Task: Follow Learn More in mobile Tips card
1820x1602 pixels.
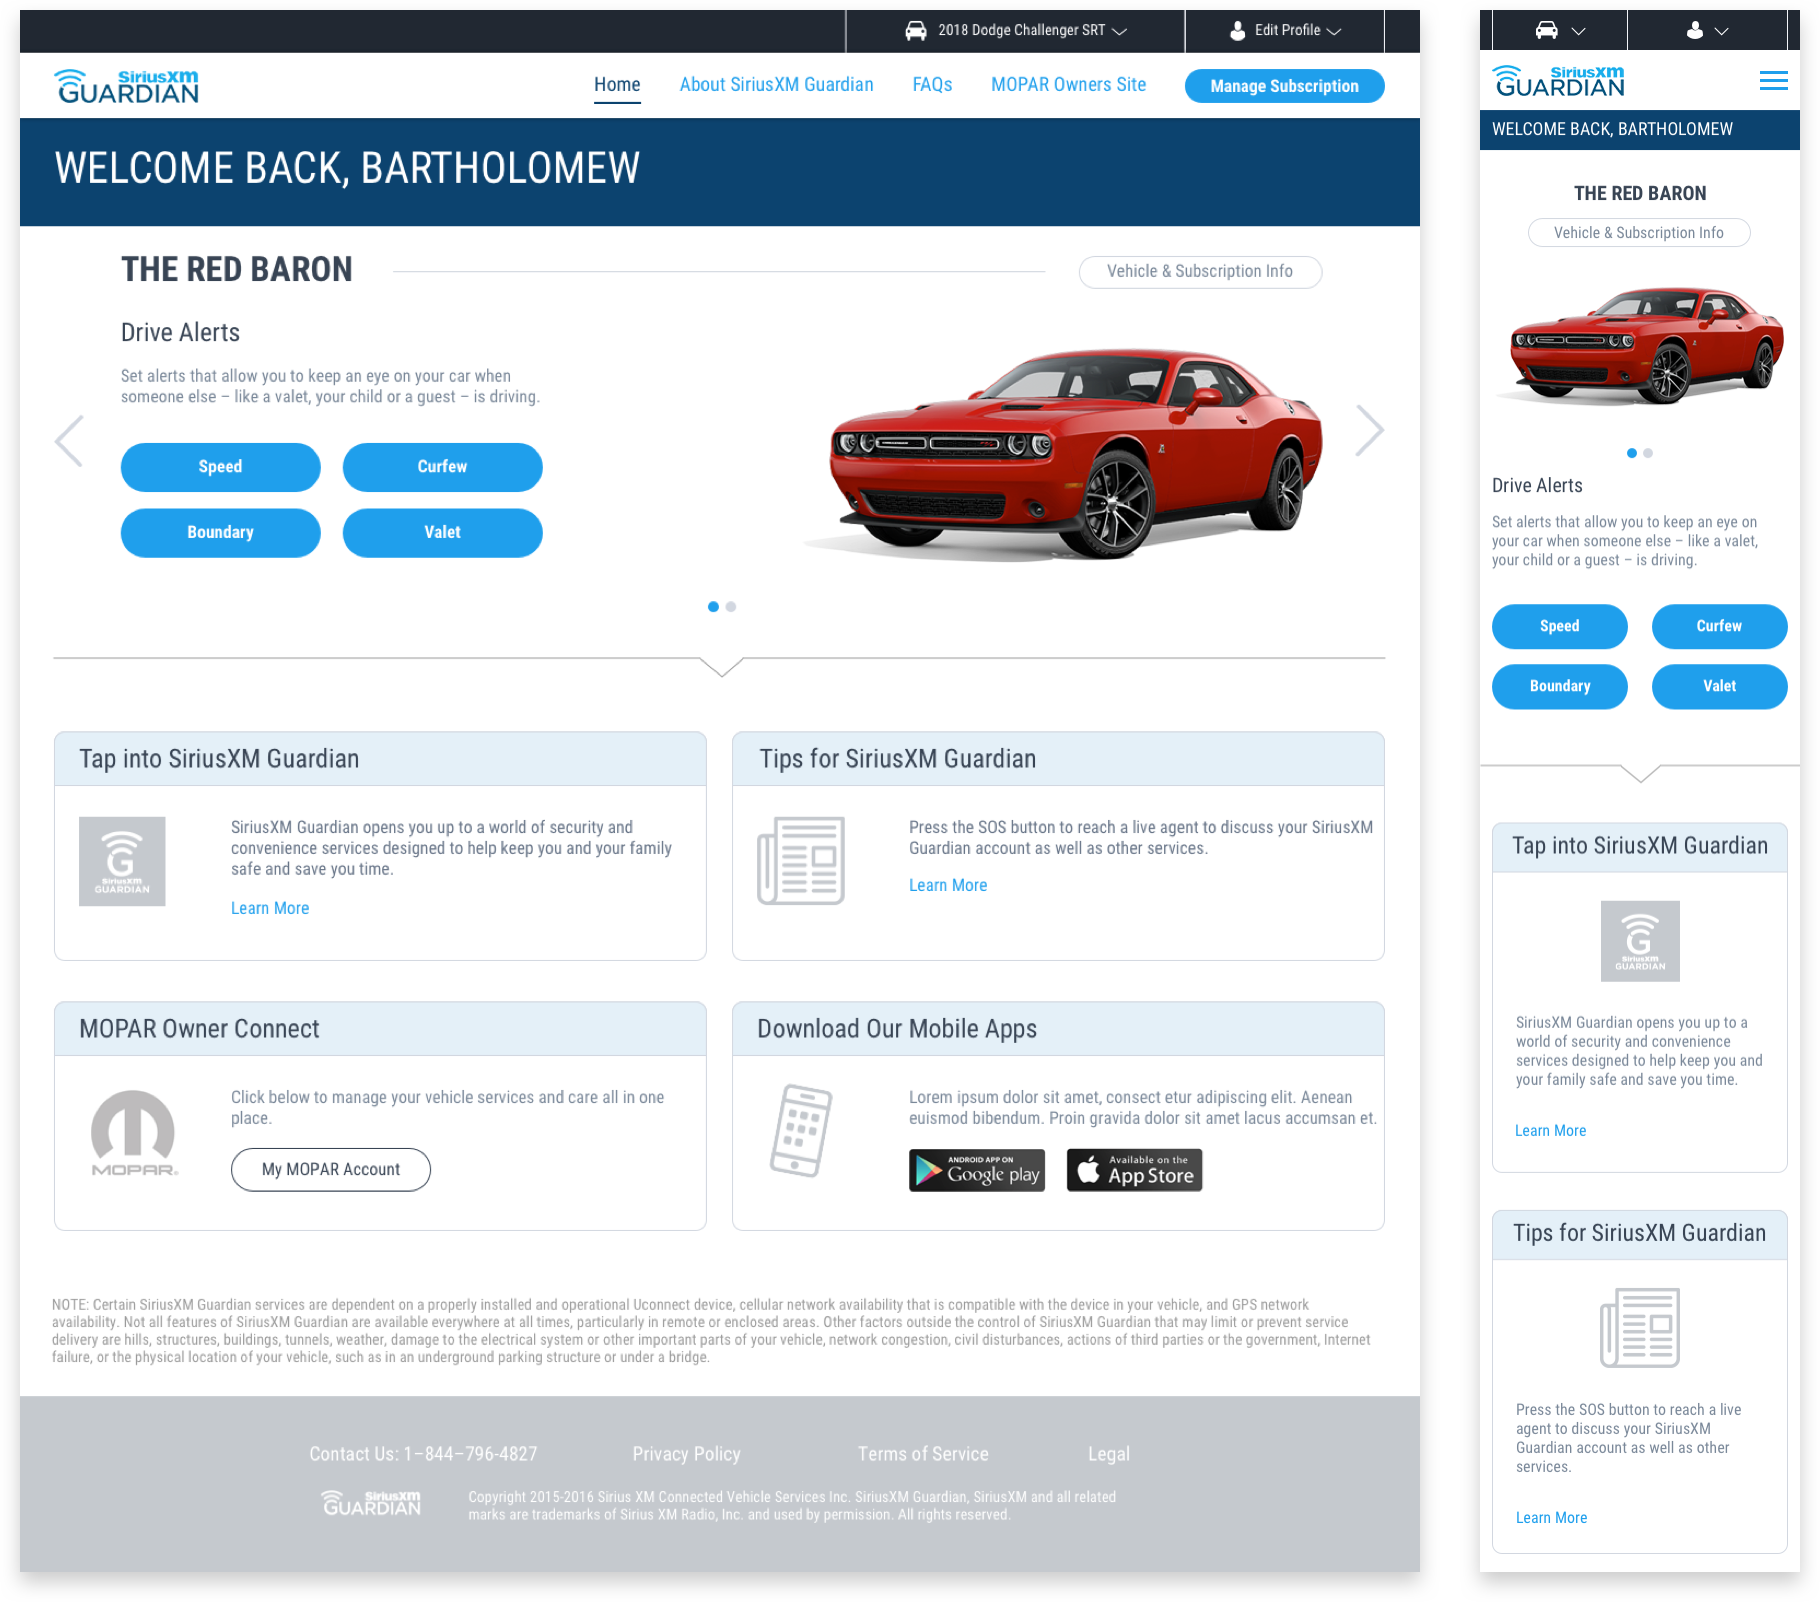Action: tap(1551, 1518)
